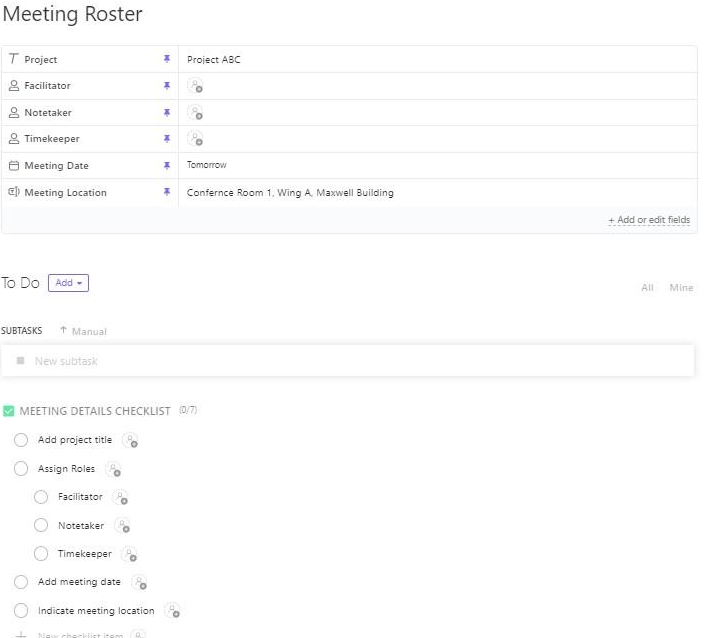Change subtask sort order from Manual
Viewport: 709px width, 638px height.
84,331
